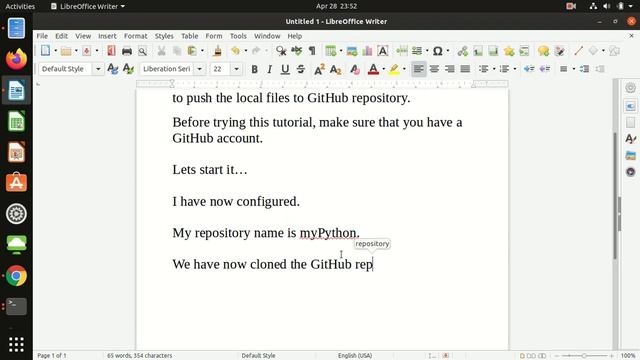Toggle formatting marks display

(312, 51)
